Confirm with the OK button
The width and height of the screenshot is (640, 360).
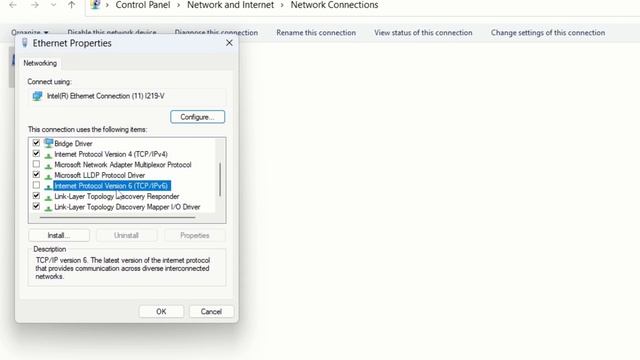point(161,311)
